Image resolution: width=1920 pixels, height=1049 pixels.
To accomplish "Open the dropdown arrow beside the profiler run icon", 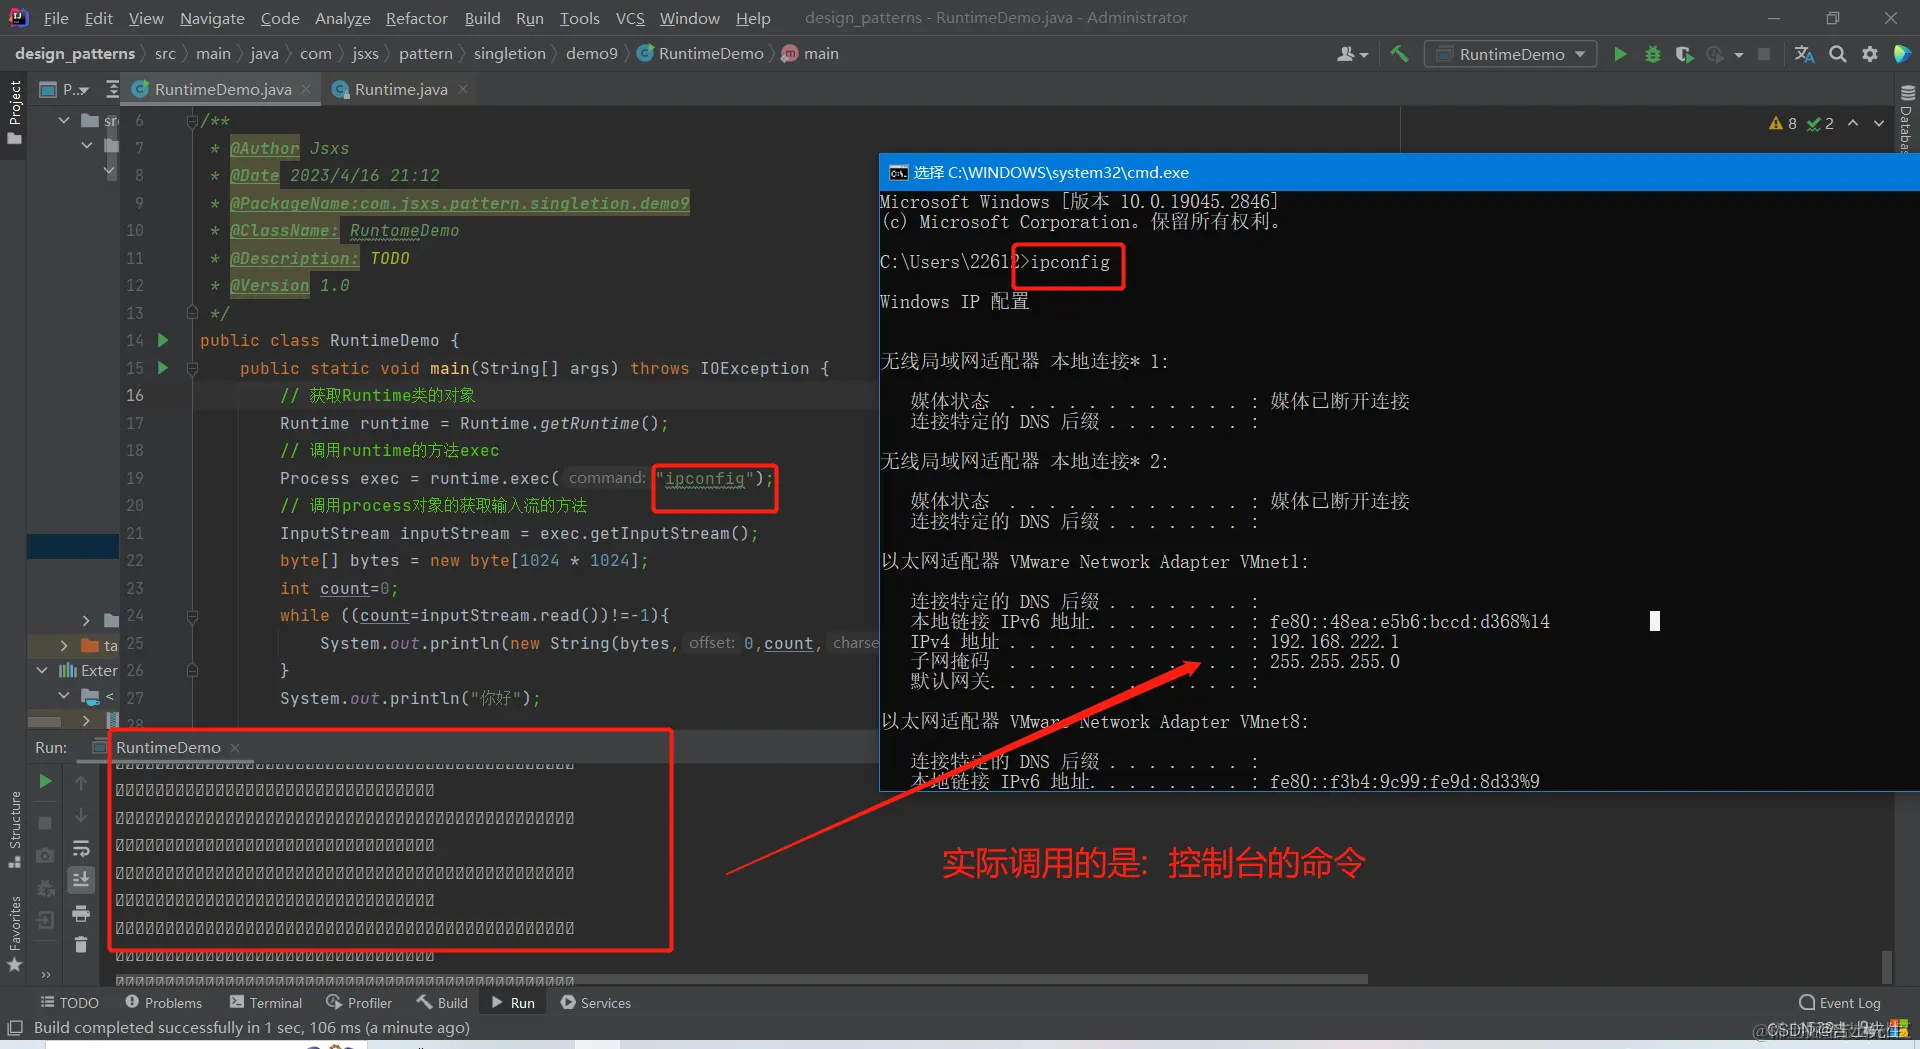I will pos(1739,54).
